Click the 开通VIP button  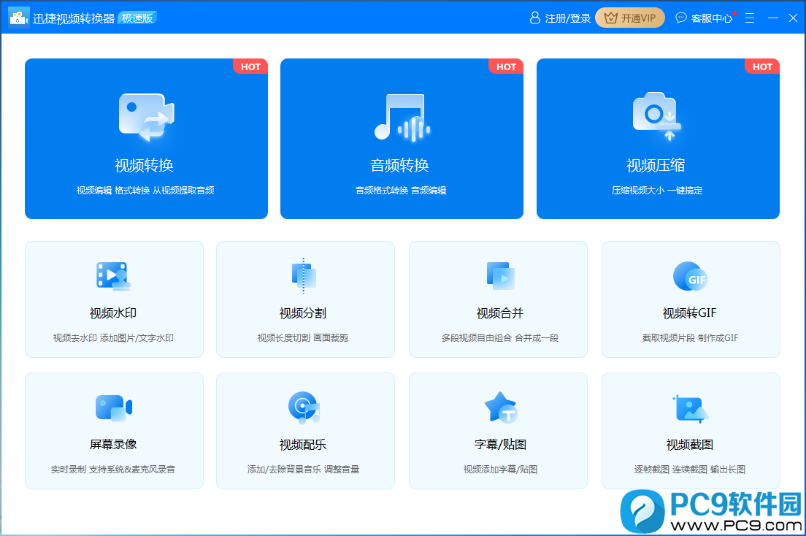(x=630, y=18)
